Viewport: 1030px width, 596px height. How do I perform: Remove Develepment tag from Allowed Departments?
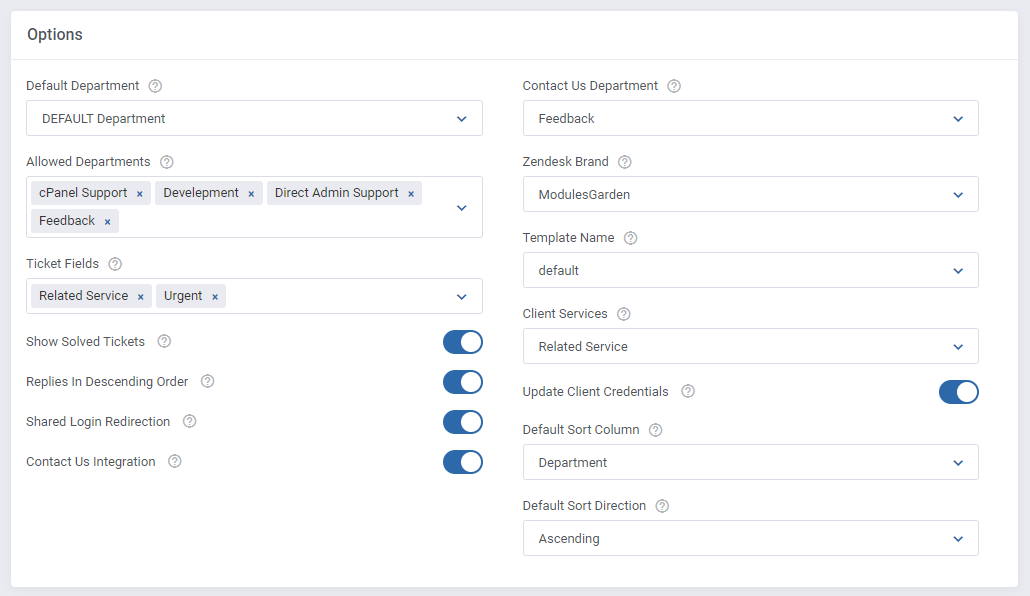(x=251, y=194)
